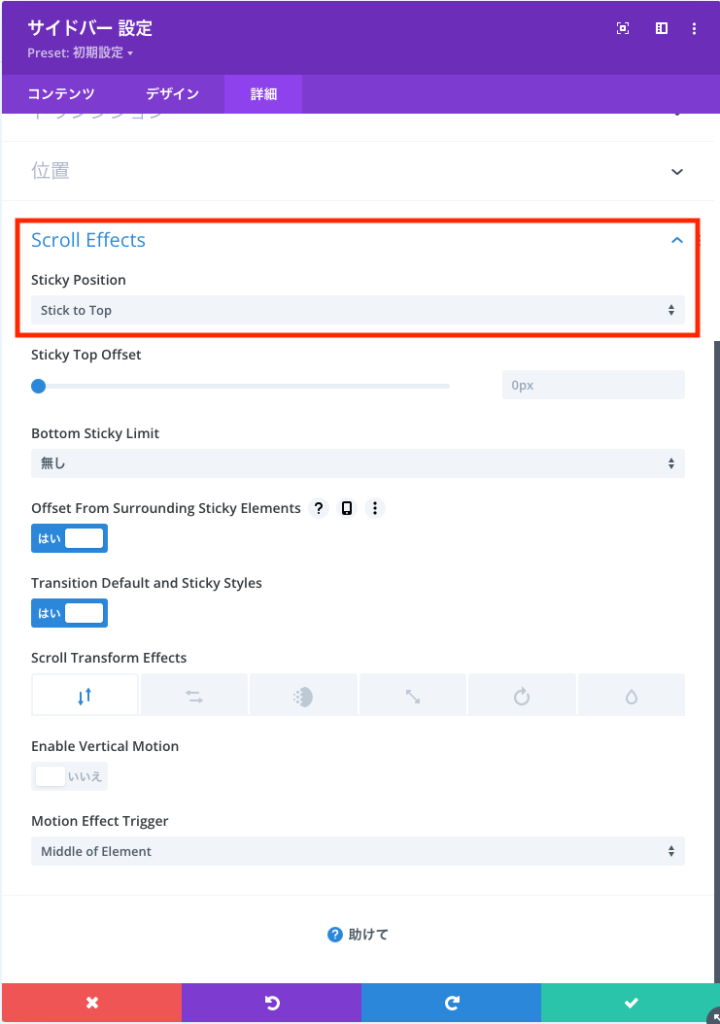Screen dimensions: 720x1024
Task: Switch to the コンテンツ tab
Action: [x=61, y=94]
